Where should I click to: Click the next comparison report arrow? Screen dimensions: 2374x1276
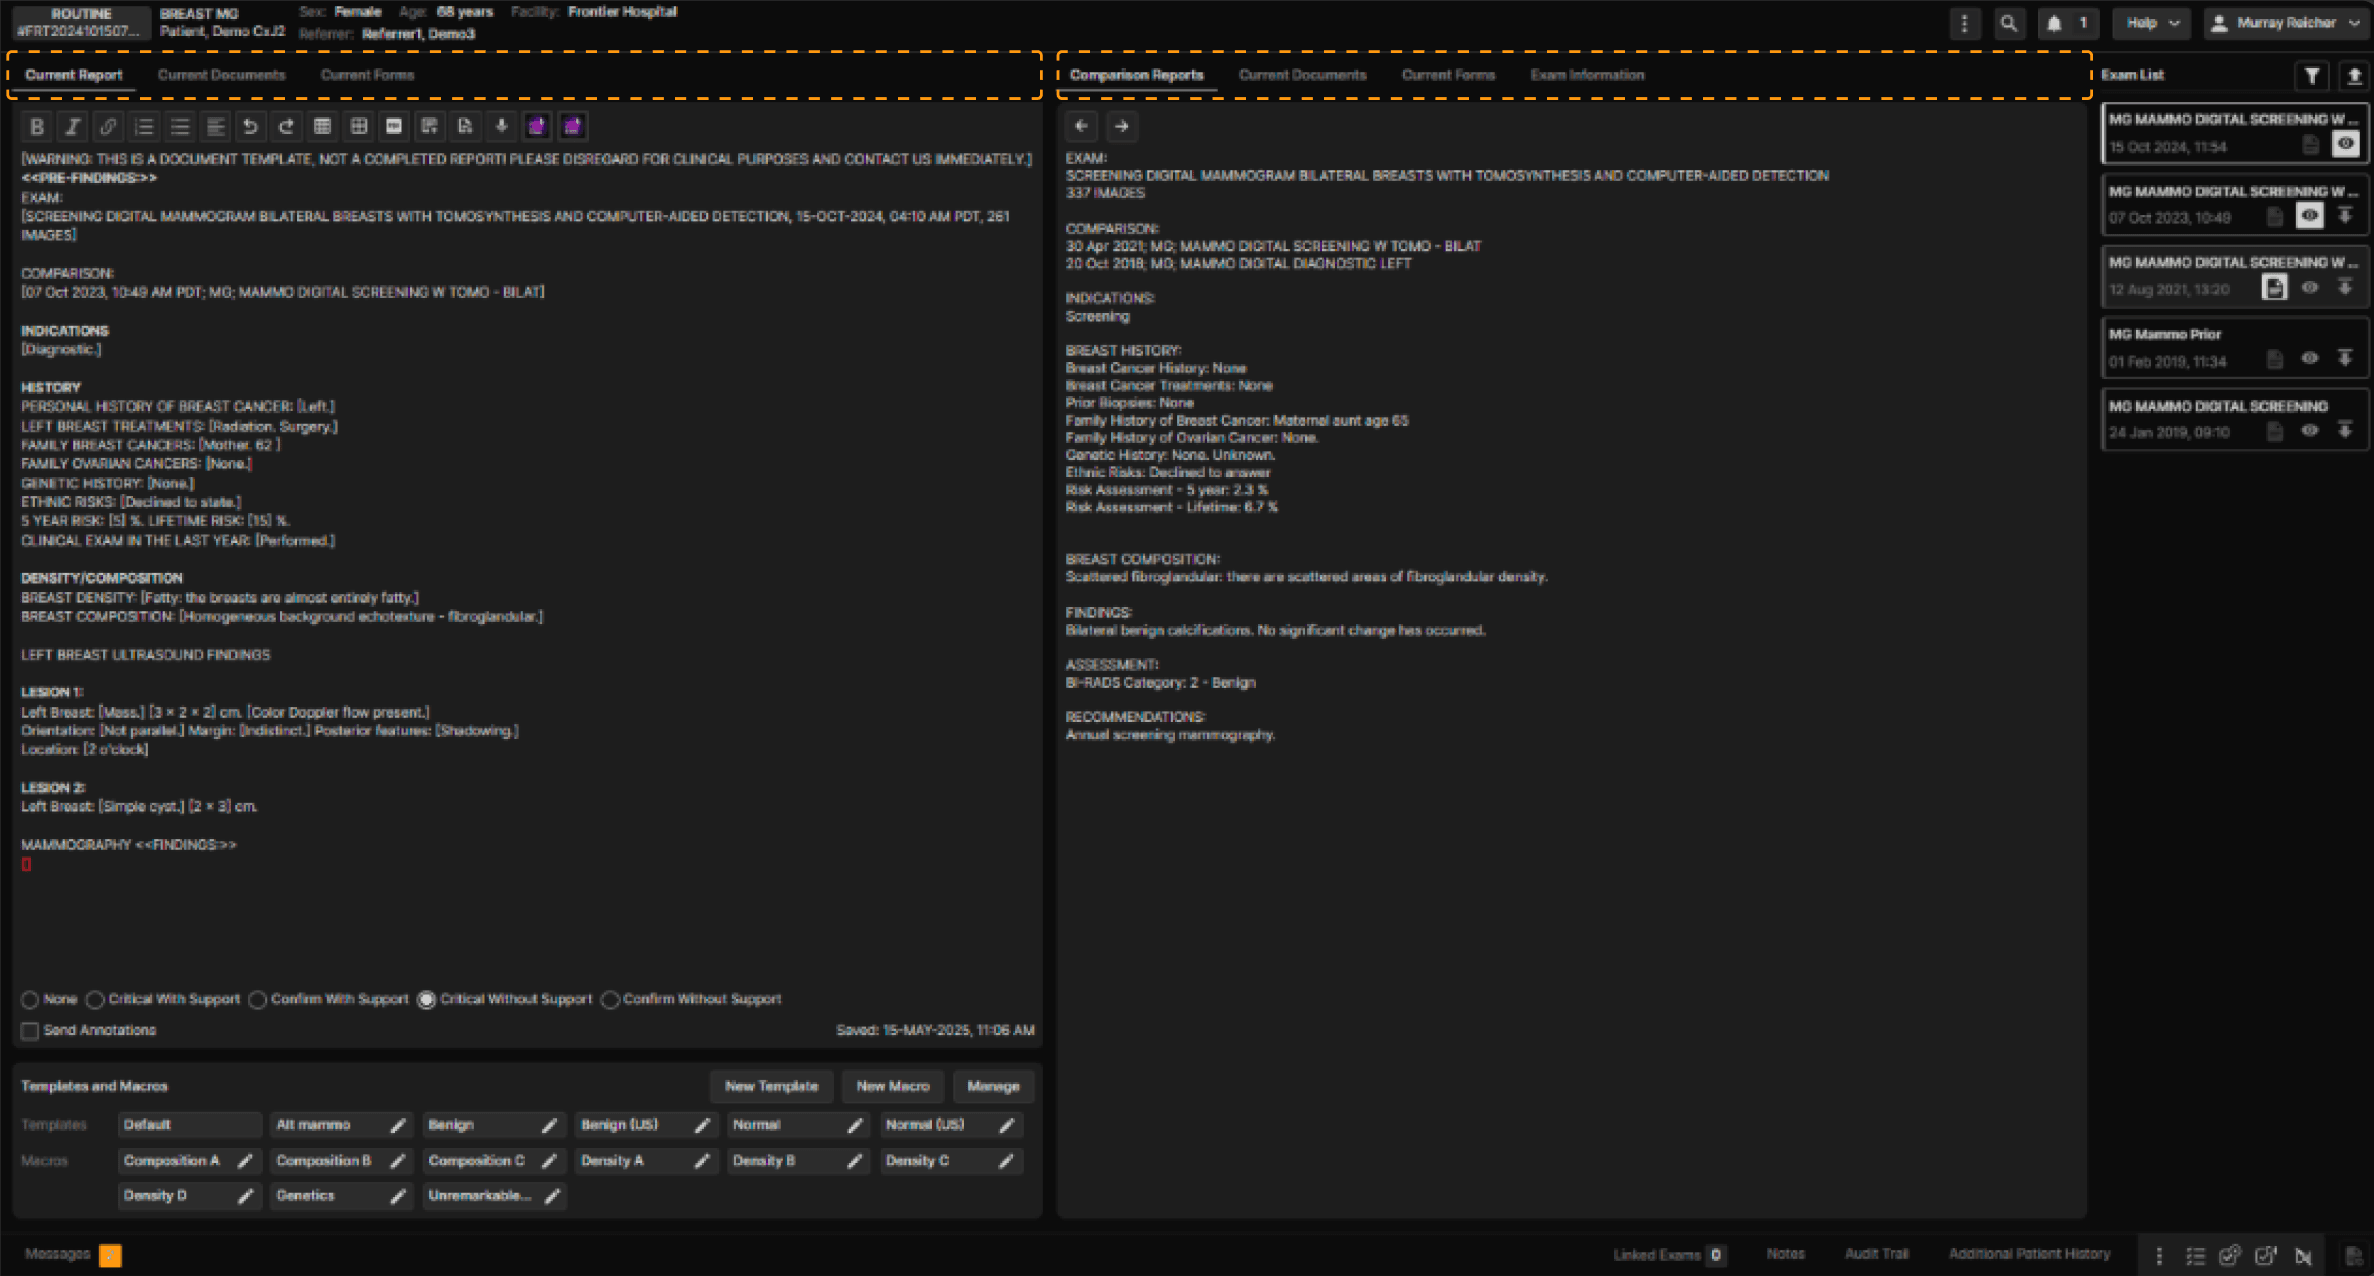pyautogui.click(x=1121, y=126)
